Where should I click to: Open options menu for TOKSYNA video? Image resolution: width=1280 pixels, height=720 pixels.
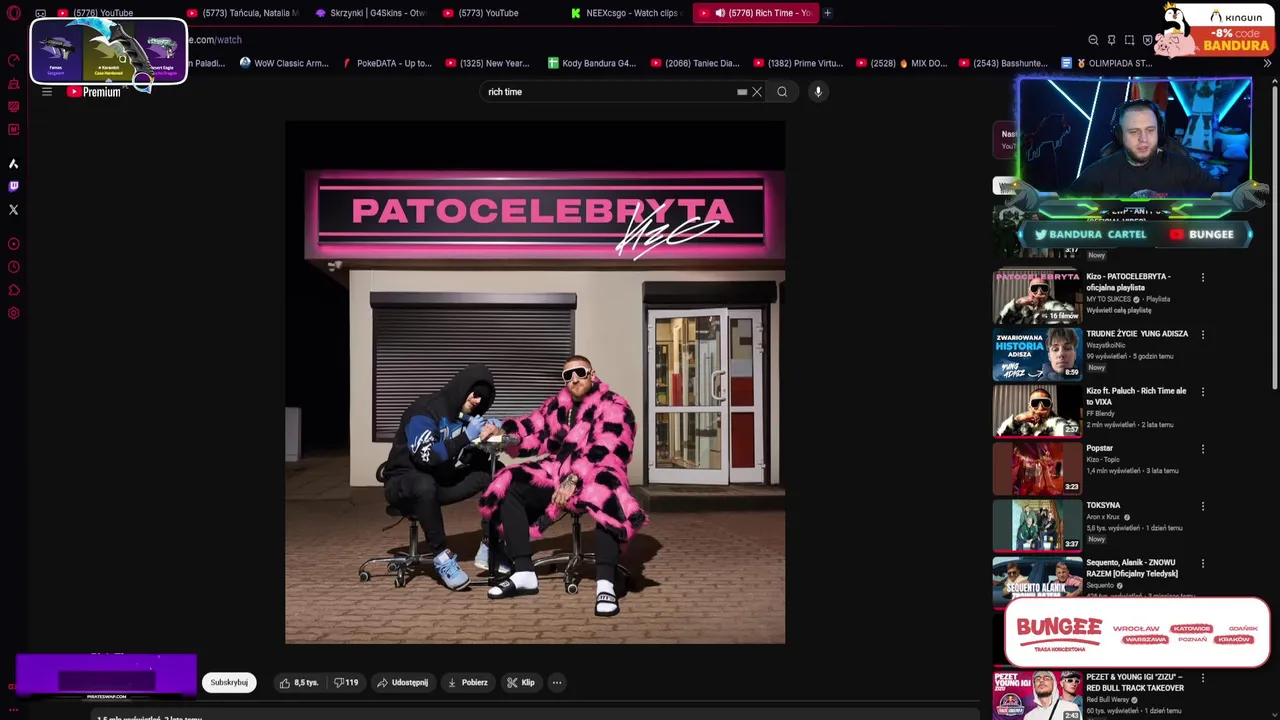(x=1203, y=506)
